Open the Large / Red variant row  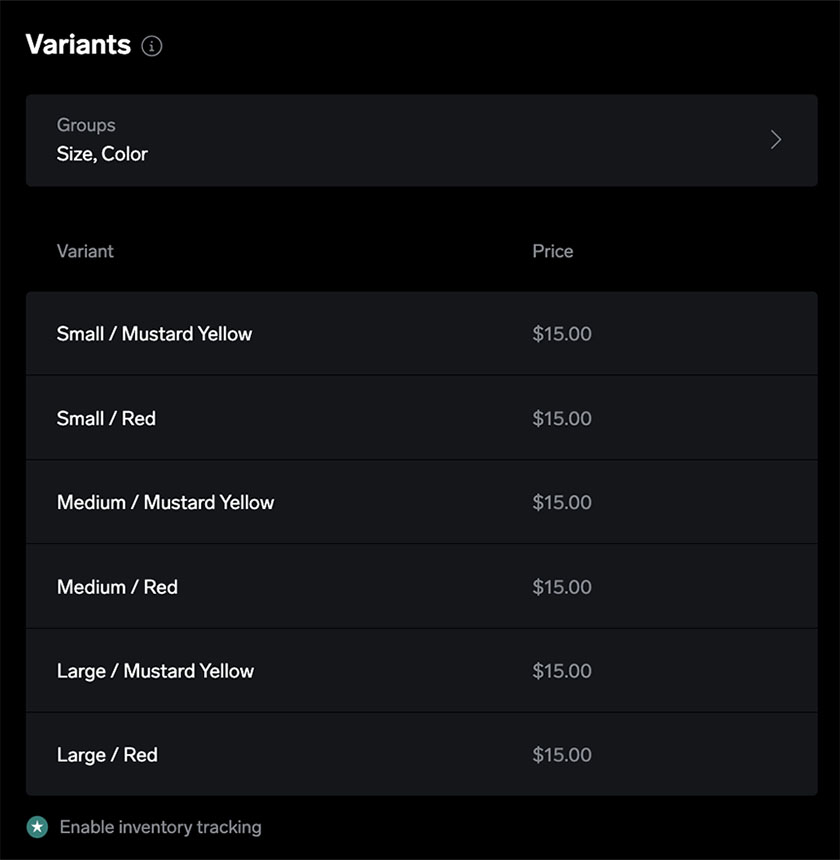click(x=422, y=755)
